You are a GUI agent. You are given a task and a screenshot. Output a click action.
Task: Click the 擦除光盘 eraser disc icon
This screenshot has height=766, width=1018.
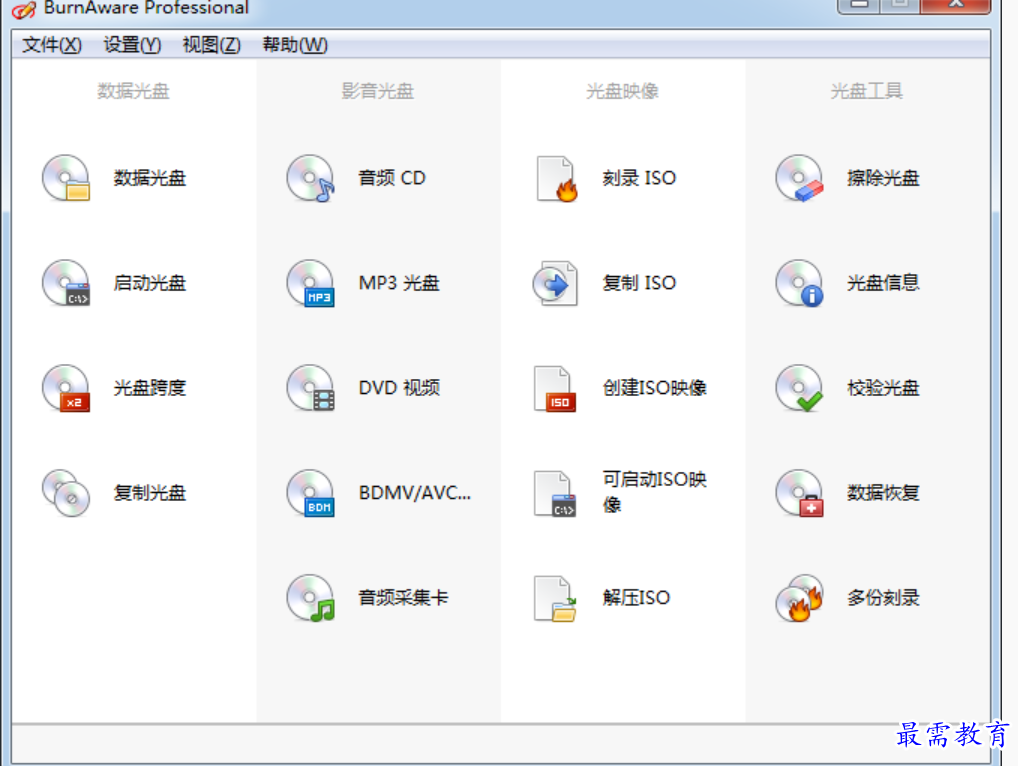[x=799, y=178]
